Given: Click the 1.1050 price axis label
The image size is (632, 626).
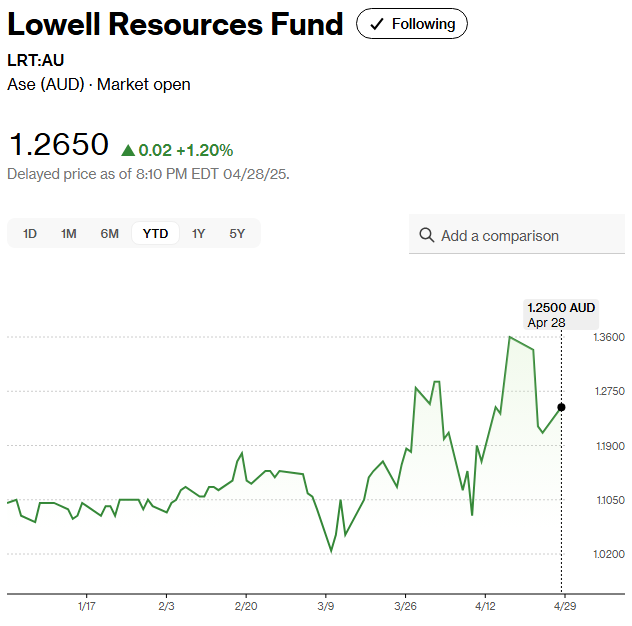Looking at the screenshot, I should point(610,500).
